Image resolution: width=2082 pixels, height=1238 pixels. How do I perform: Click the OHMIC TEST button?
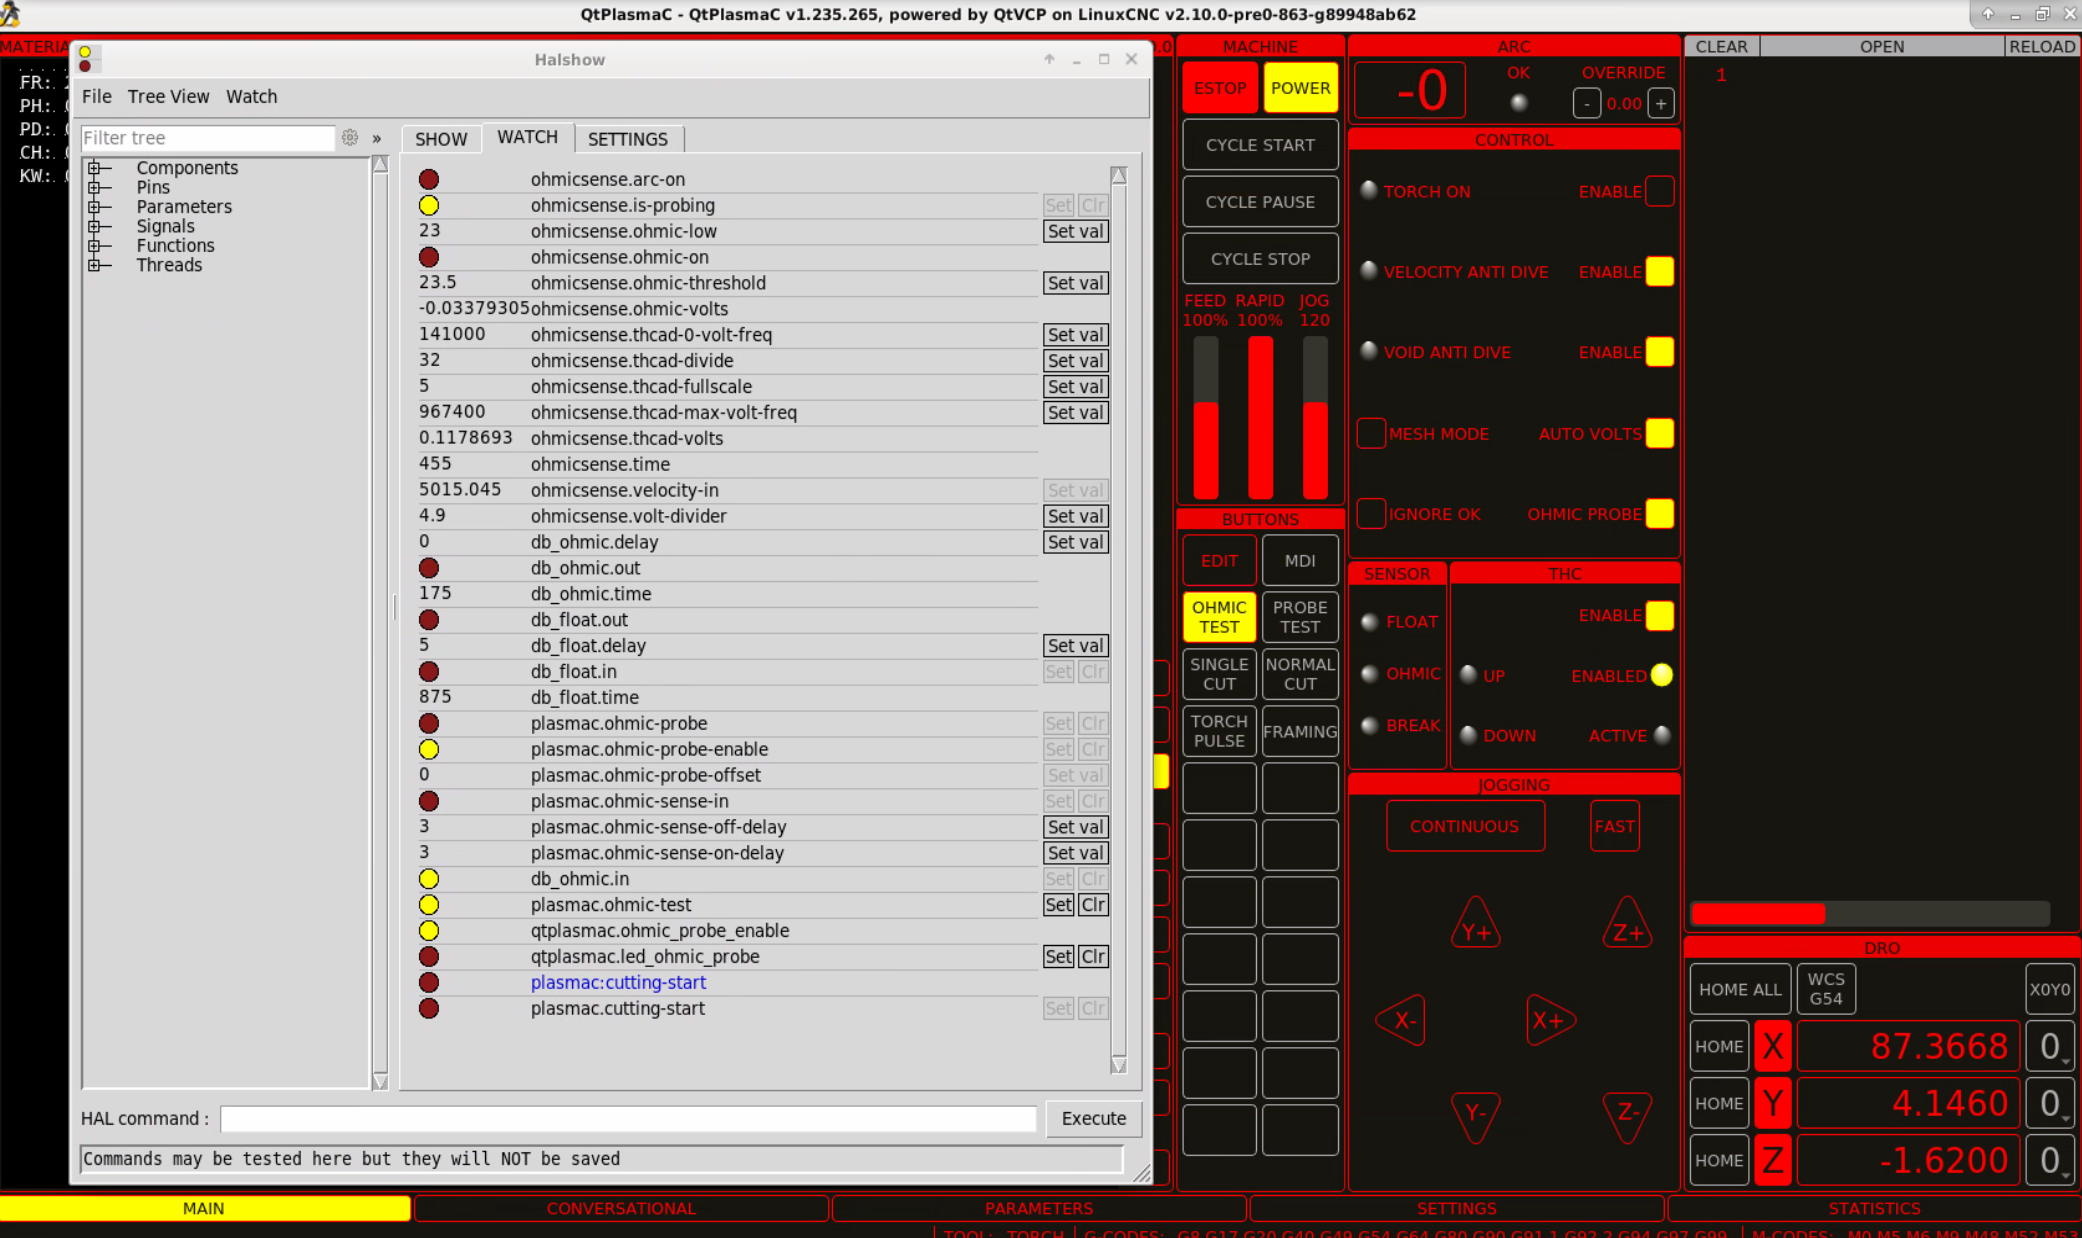[x=1219, y=617]
